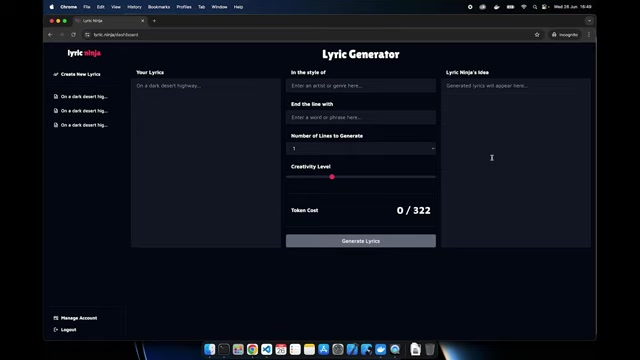Click the Logout icon in the sidebar
640x360 pixels.
point(56,330)
